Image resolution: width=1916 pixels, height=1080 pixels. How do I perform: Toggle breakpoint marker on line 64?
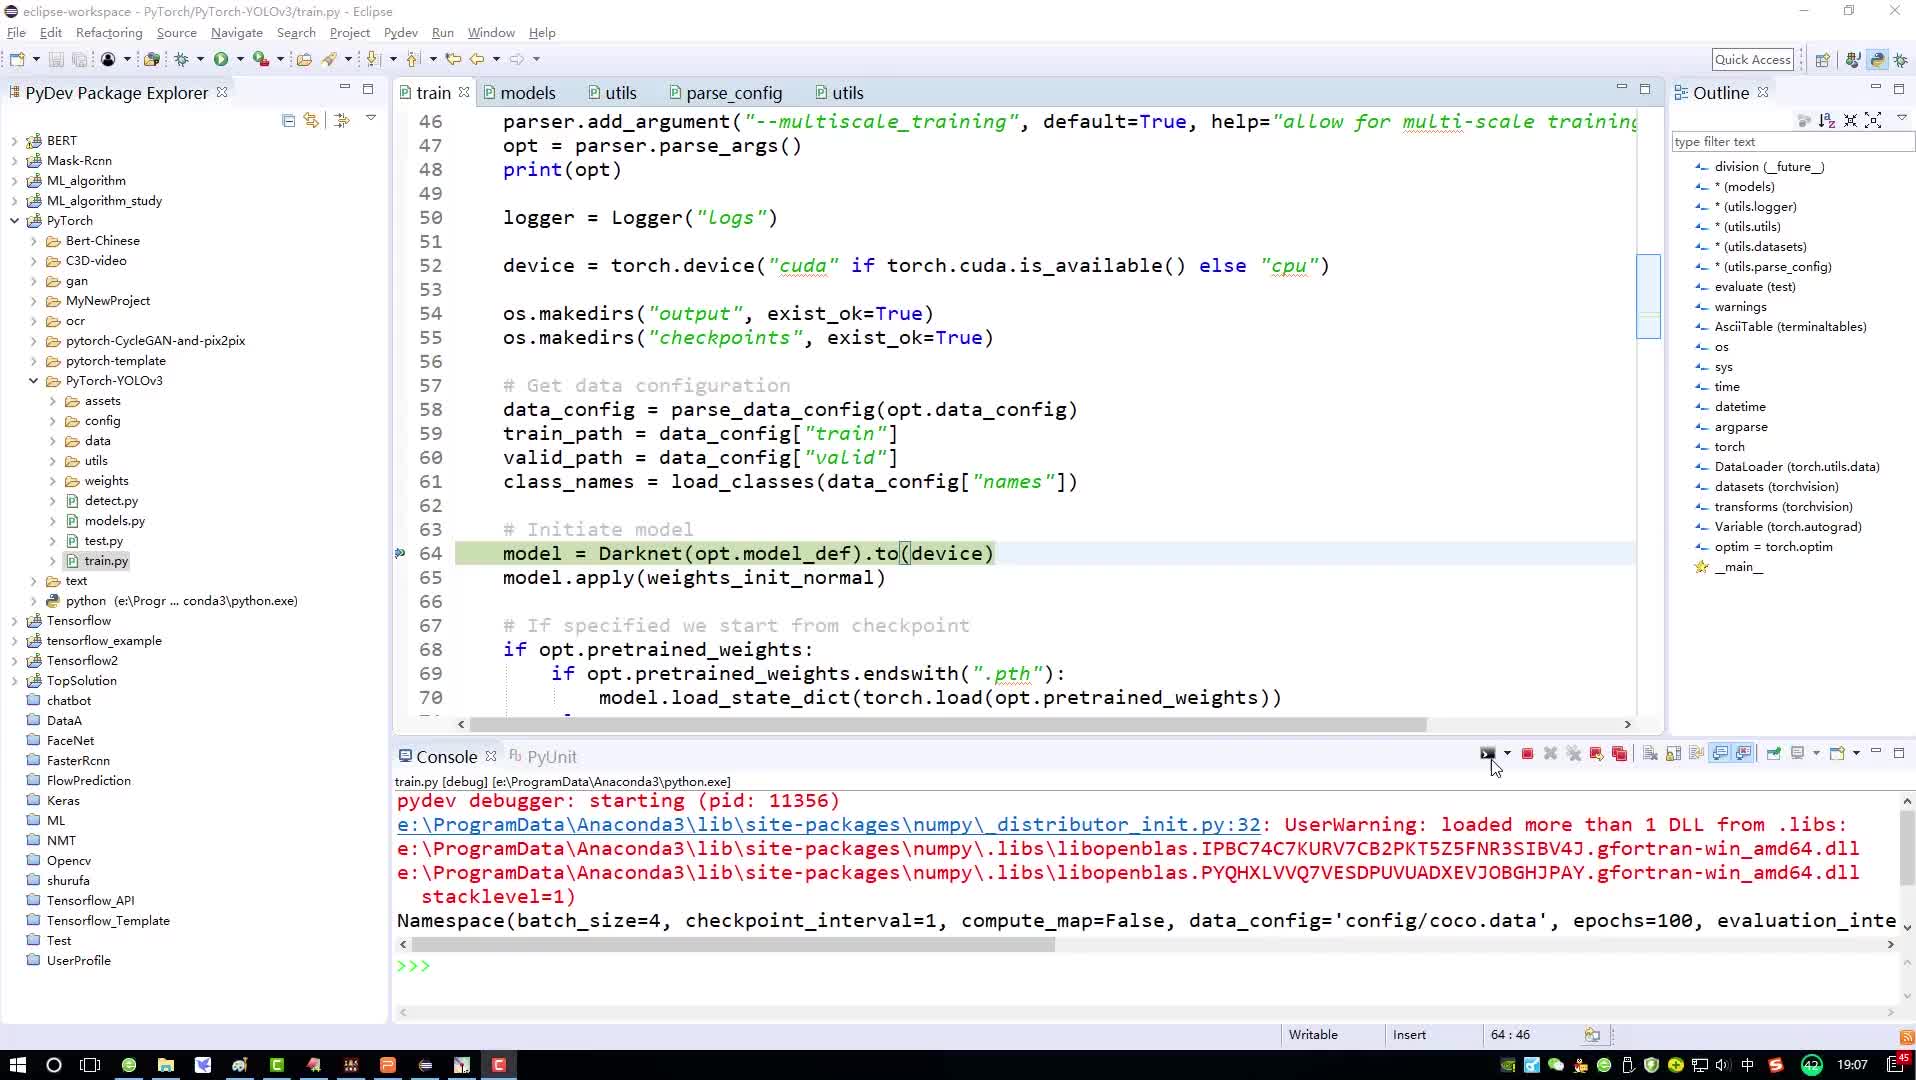pyautogui.click(x=401, y=554)
